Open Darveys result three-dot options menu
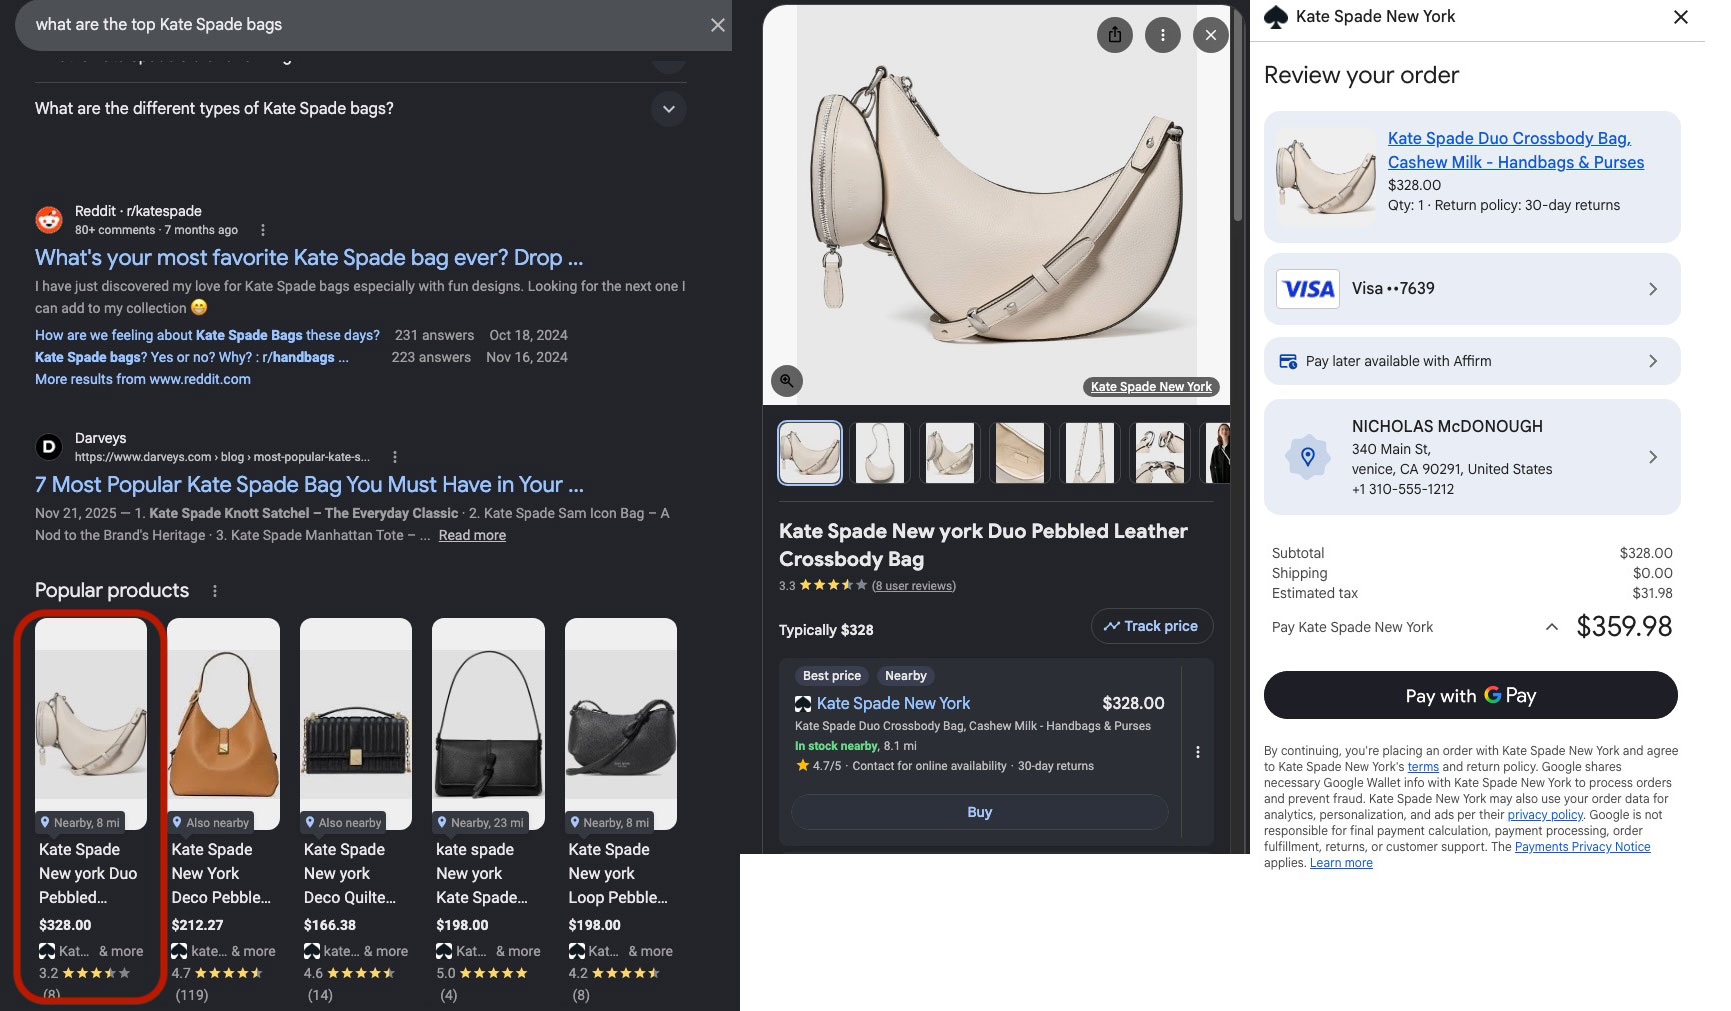This screenshot has width=1731, height=1011. [395, 457]
